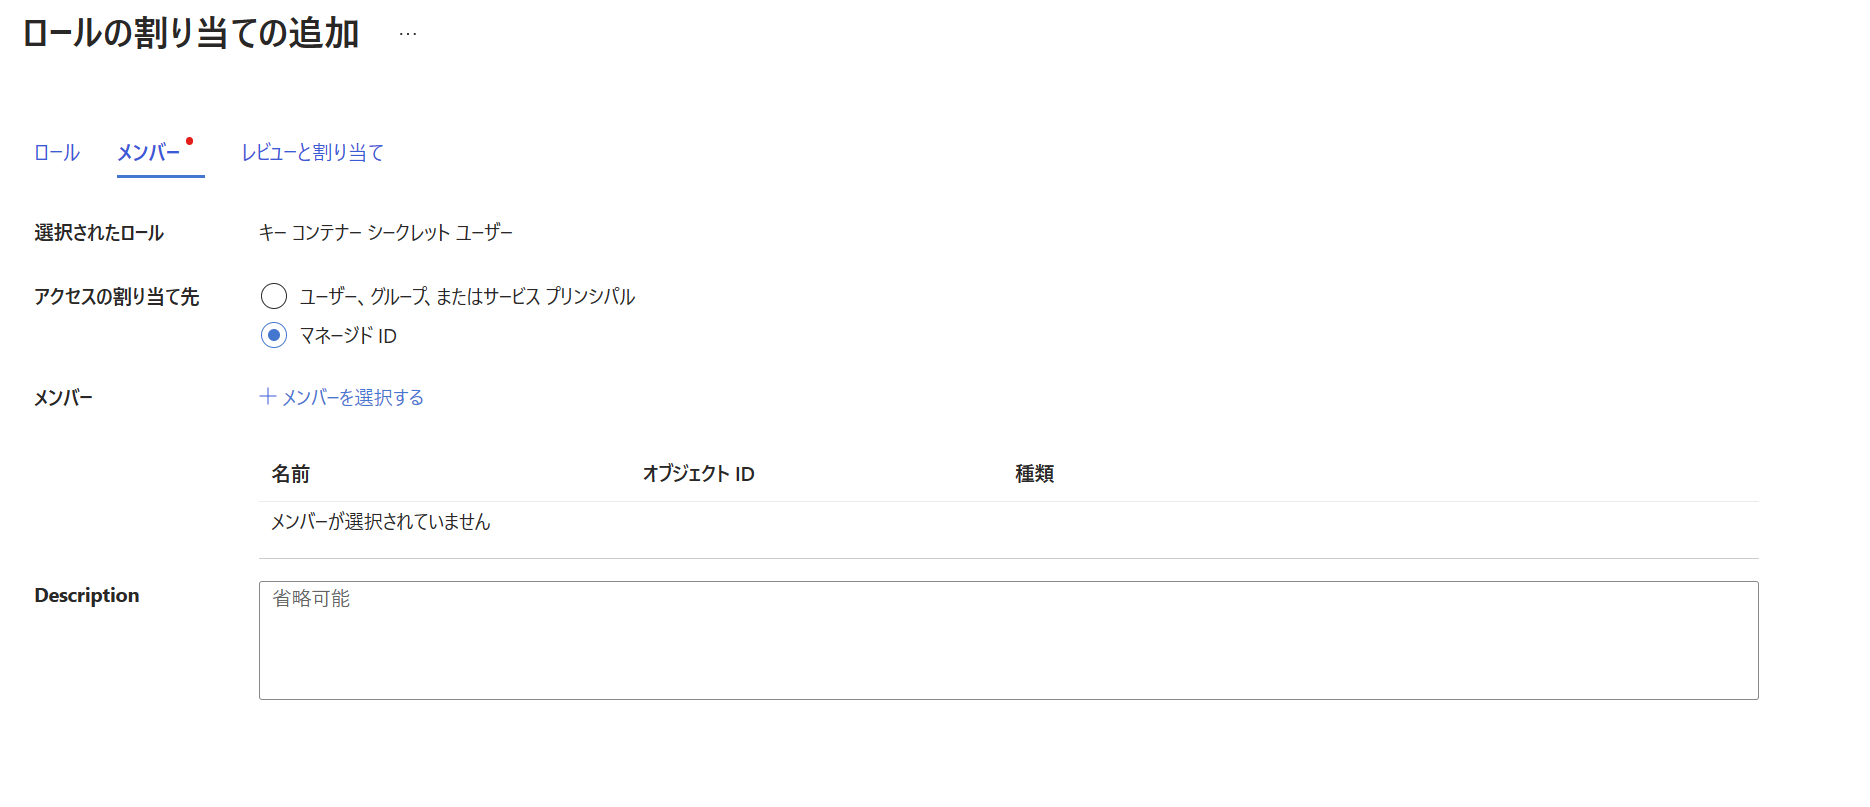Click the ロールの割り当ての追加 page title
Viewport: 1870px width, 807px height.
point(191,34)
